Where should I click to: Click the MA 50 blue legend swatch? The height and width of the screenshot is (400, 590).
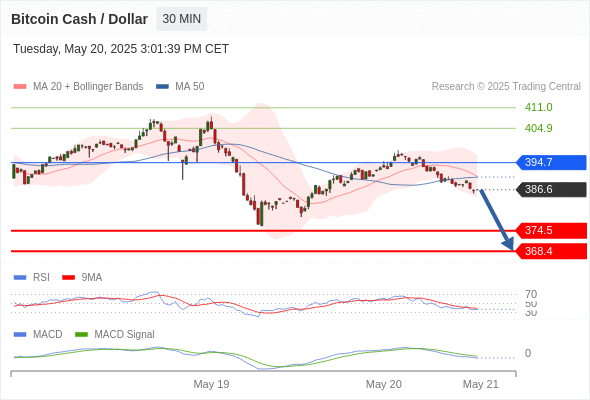pyautogui.click(x=162, y=87)
